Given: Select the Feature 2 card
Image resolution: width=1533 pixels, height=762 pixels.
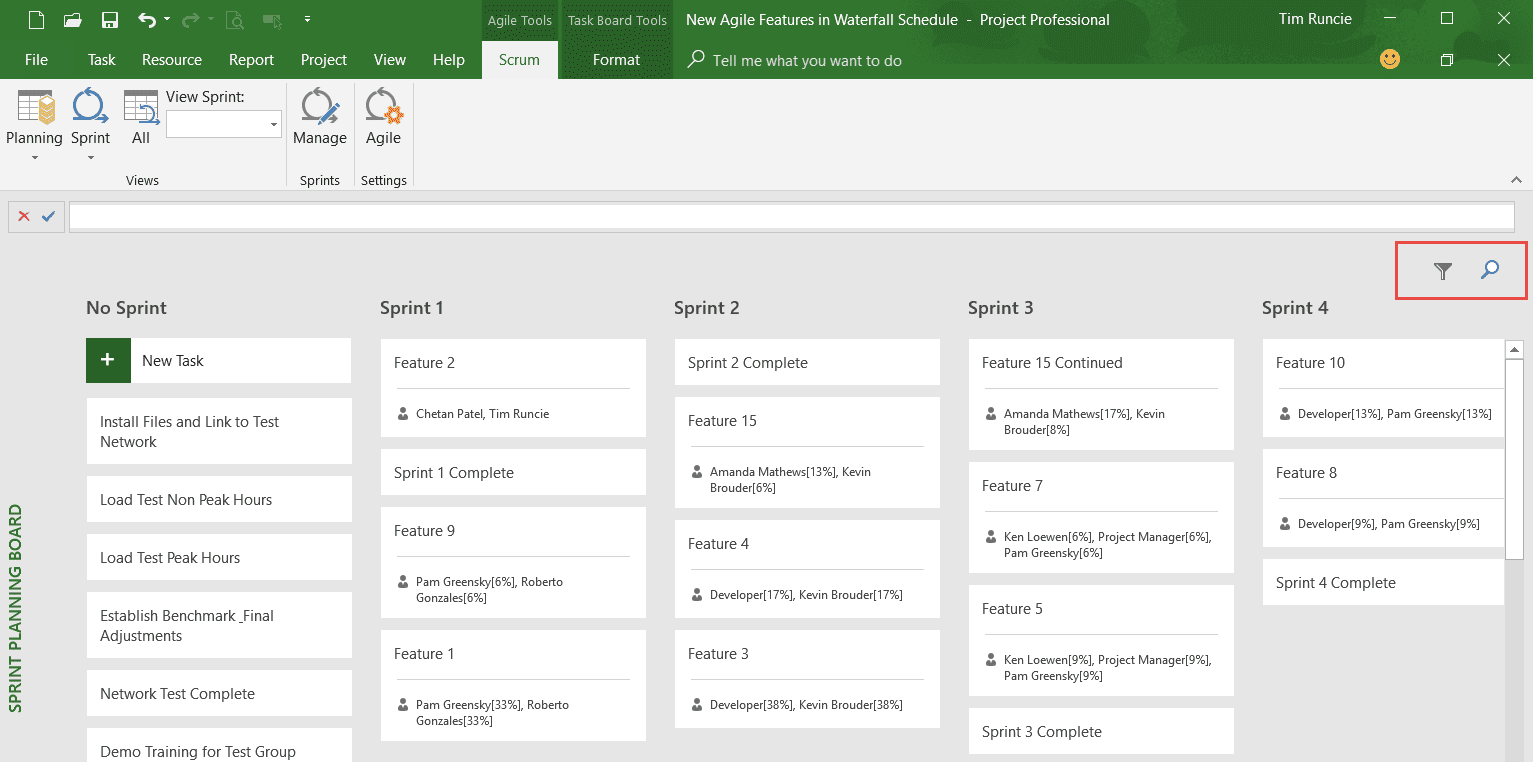Looking at the screenshot, I should pos(513,388).
